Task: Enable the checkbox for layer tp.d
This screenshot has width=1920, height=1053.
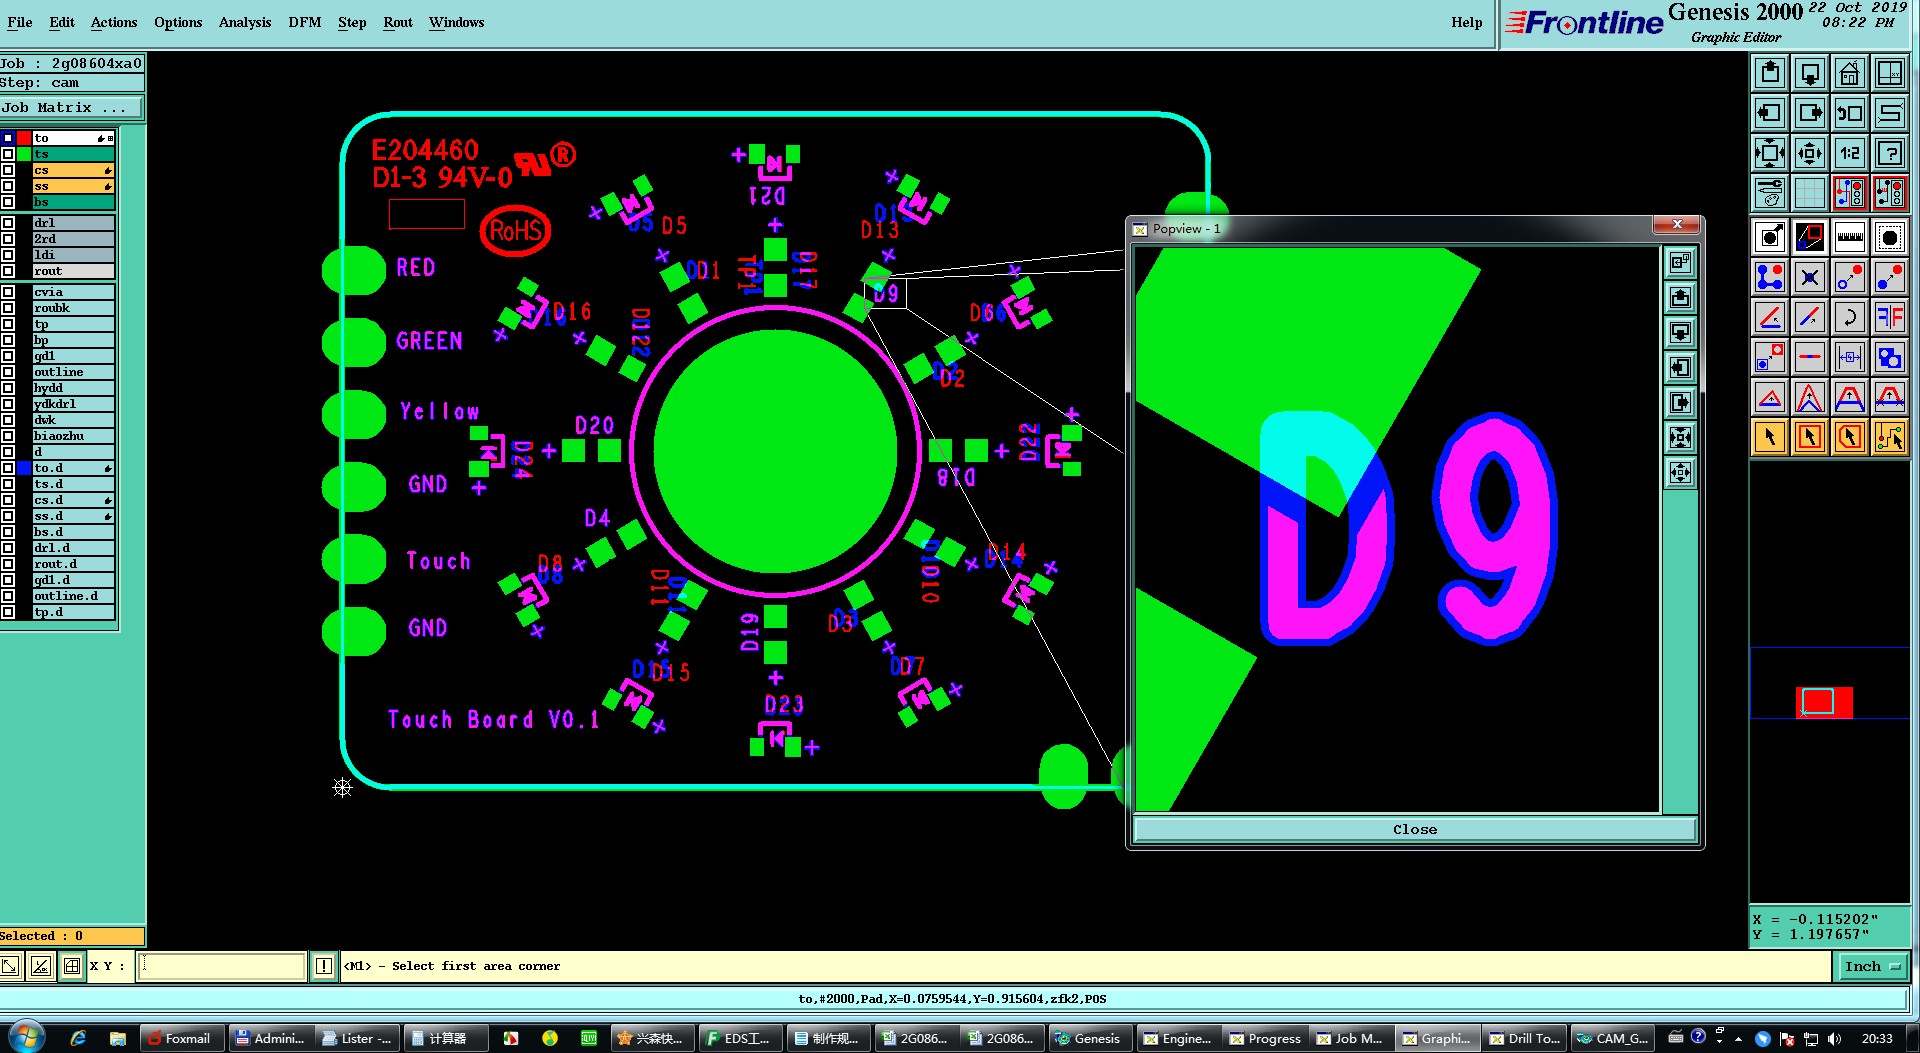Action: [x=8, y=612]
